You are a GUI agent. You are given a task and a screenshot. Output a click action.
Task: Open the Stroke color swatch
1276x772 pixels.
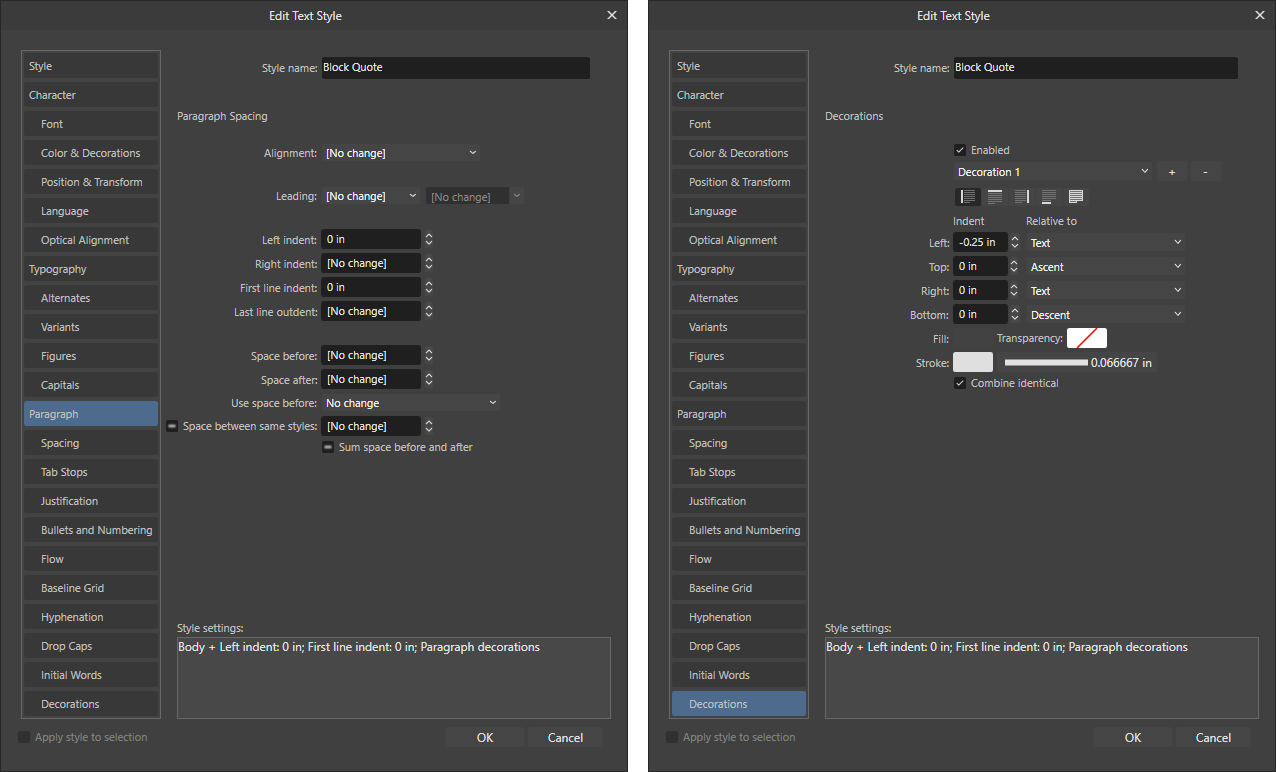click(971, 362)
